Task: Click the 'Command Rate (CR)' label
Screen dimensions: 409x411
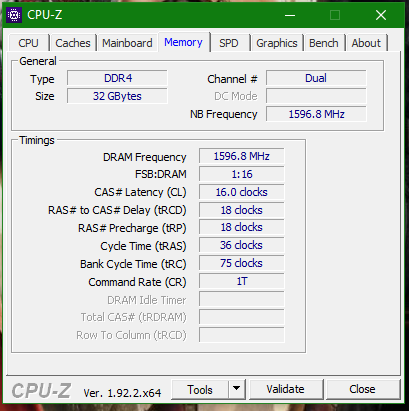Action: tap(137, 282)
